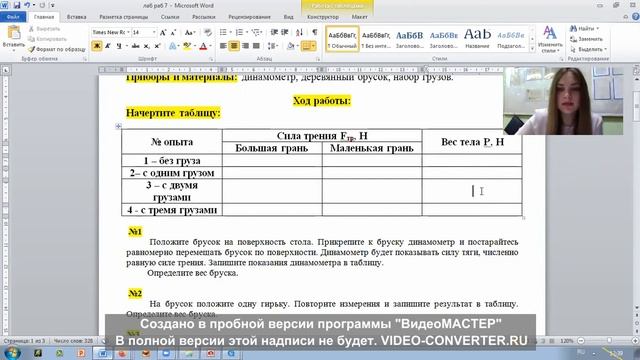The image size is (640, 360).
Task: Increase font size with grow font icon
Action: pyautogui.click(x=163, y=32)
